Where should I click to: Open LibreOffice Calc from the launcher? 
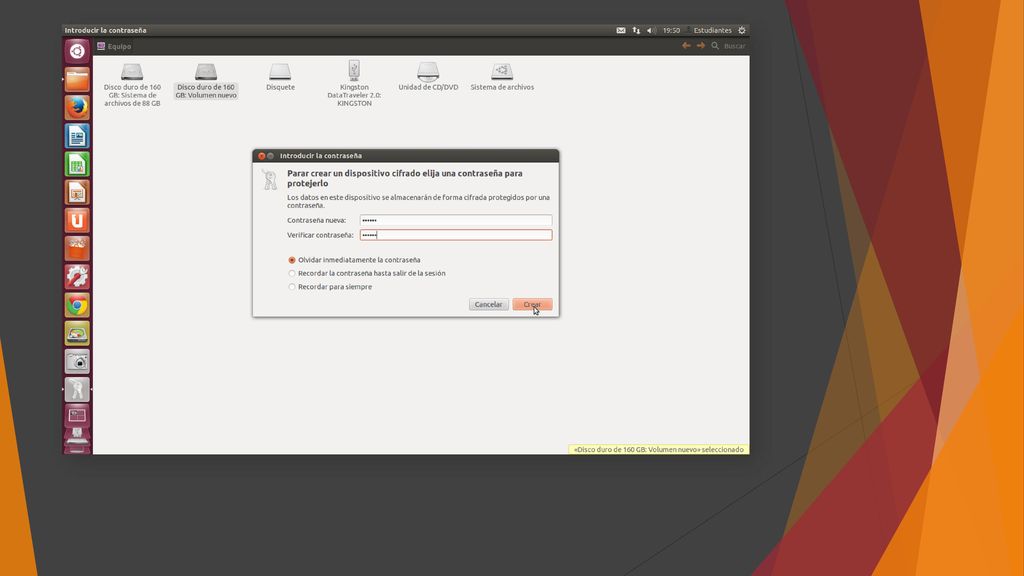click(77, 164)
